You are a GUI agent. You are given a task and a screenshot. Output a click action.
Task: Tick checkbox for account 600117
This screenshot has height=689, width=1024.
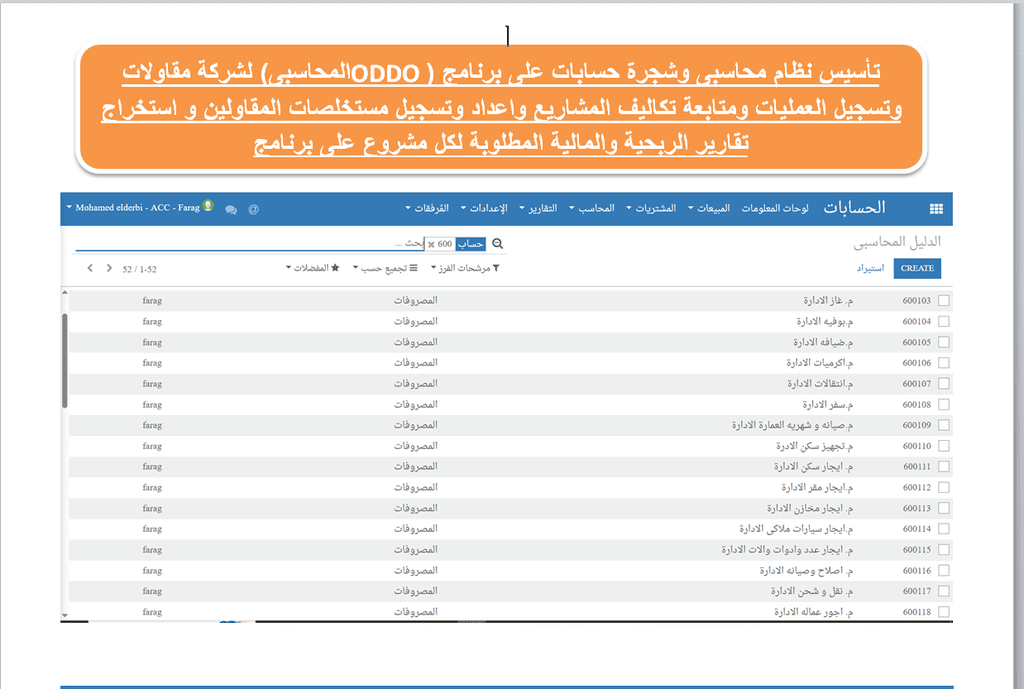pyautogui.click(x=944, y=591)
